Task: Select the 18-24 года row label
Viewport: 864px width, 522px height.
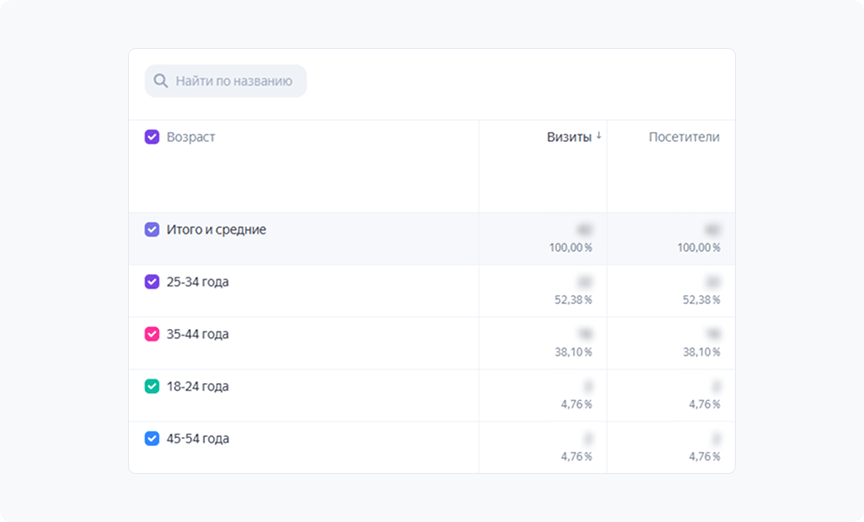Action: point(198,386)
